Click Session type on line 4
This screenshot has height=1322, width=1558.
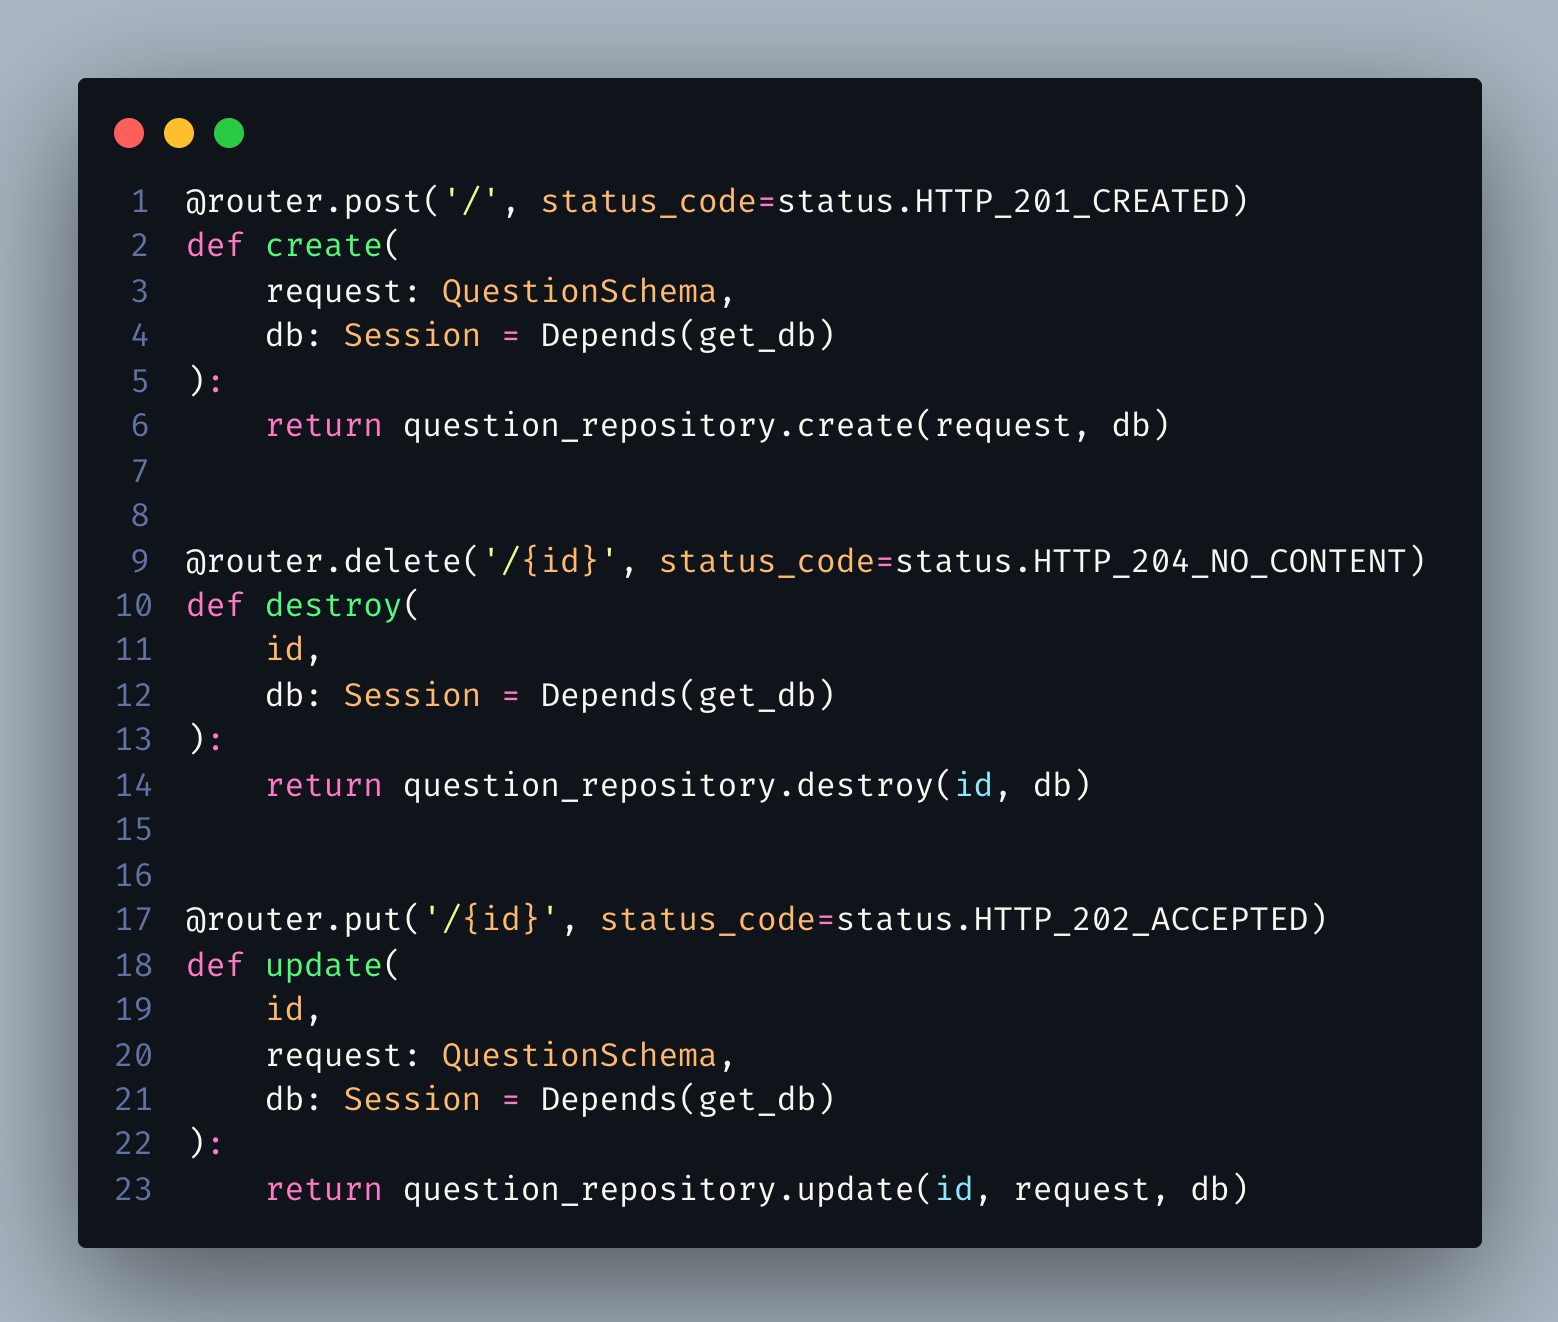[x=412, y=336]
